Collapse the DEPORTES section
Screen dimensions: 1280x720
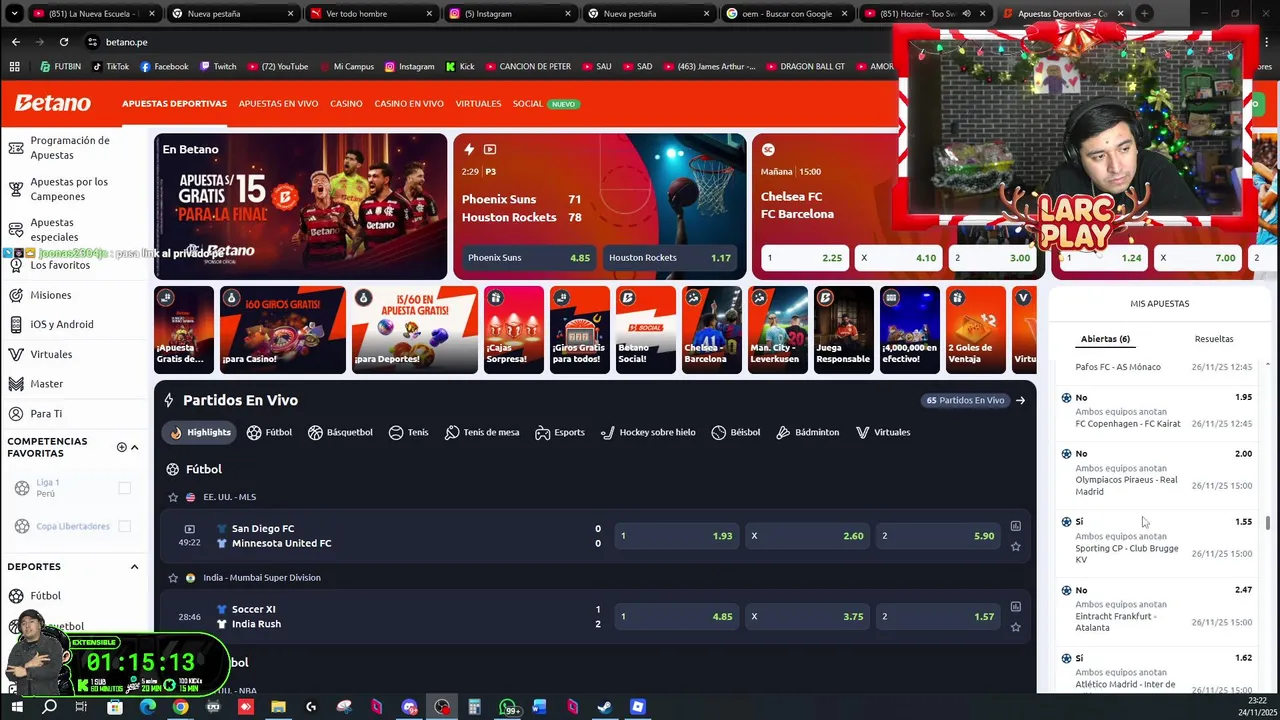[x=134, y=567]
